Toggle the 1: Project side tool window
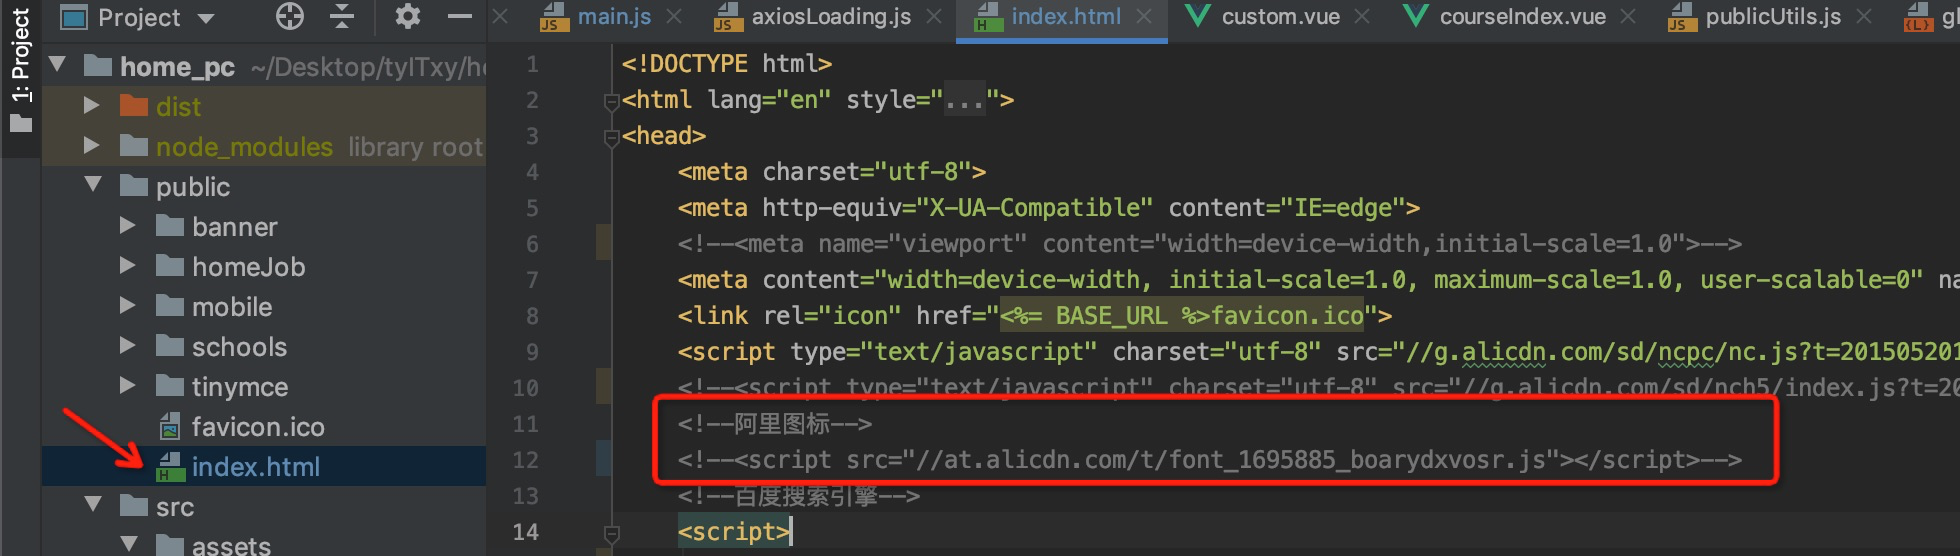This screenshot has height=556, width=1960. click(21, 71)
